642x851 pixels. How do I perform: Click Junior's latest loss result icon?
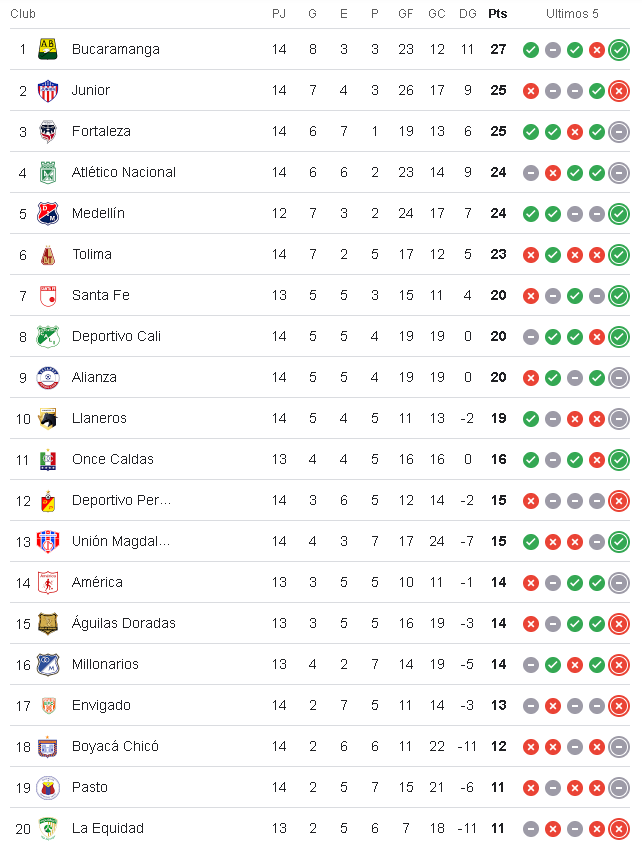[x=619, y=90]
